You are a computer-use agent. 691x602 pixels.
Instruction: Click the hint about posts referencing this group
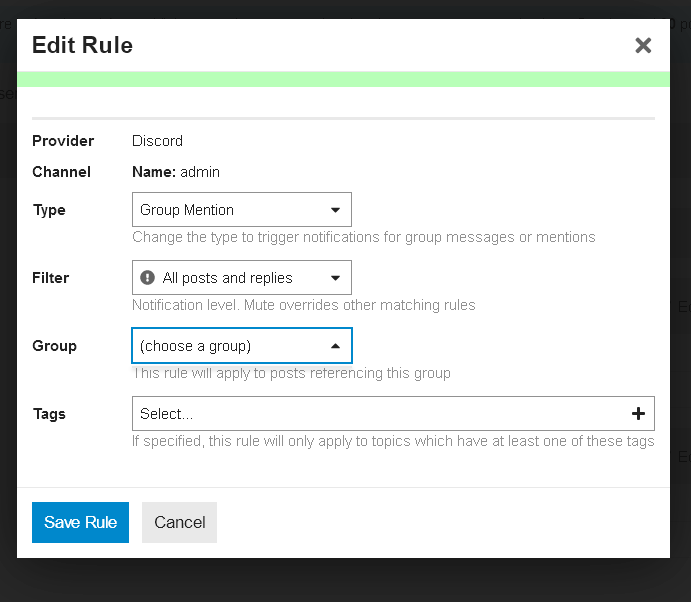[291, 373]
